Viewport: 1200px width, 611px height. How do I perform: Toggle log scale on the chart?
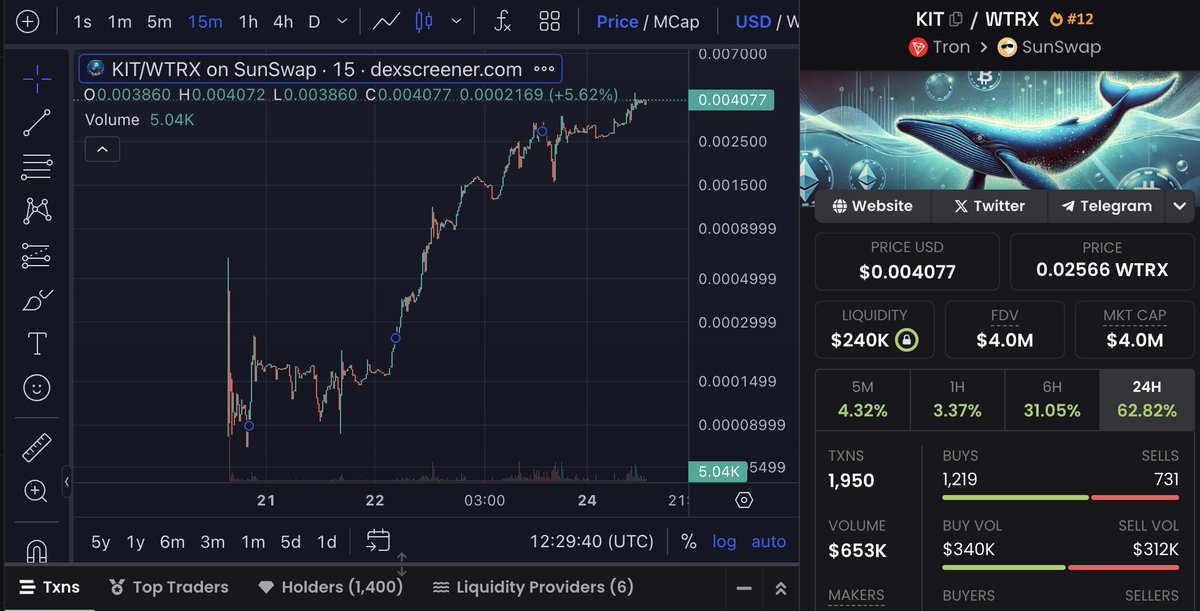pyautogui.click(x=724, y=541)
